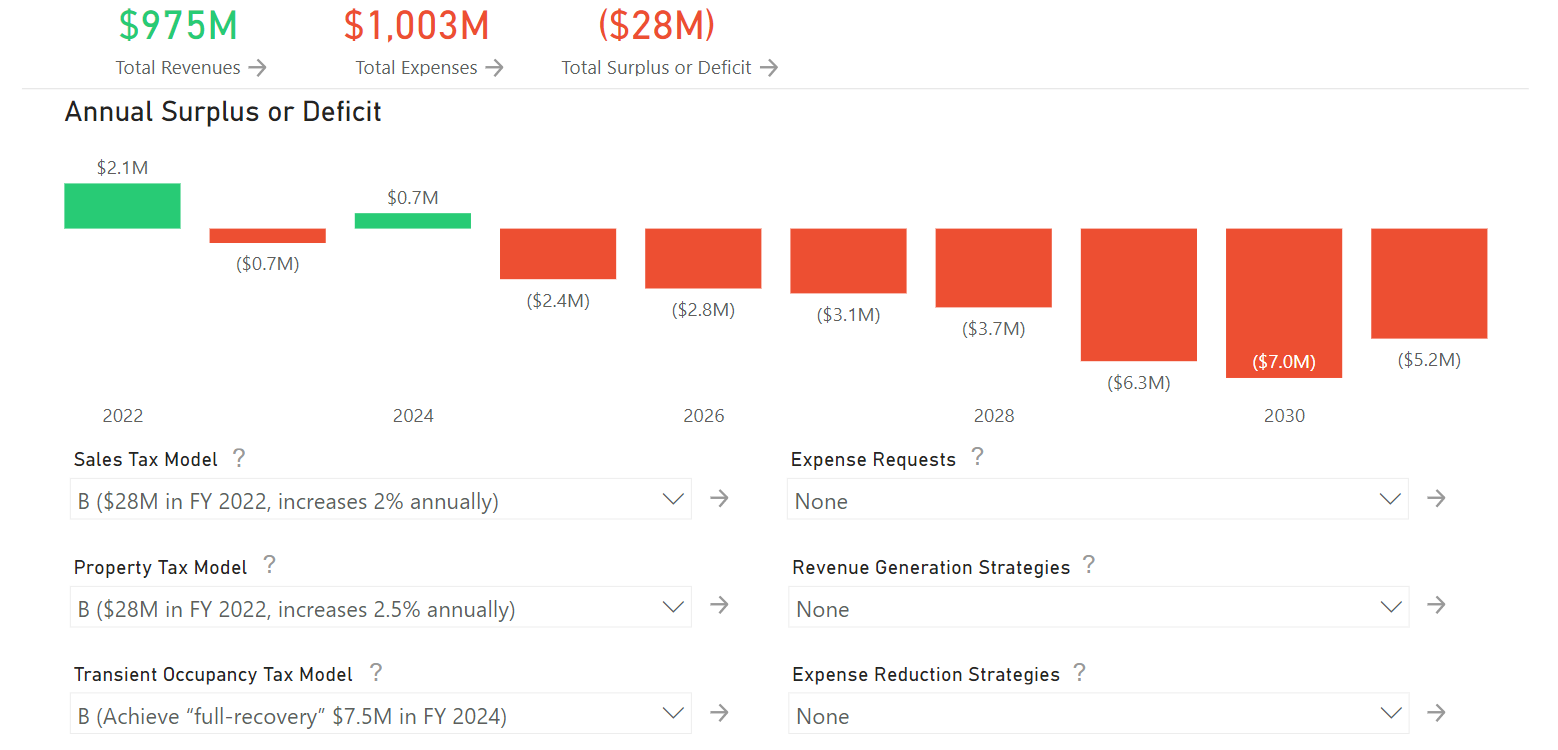Open help for Property Tax Model
Screen dimensions: 1558x750
(x=269, y=565)
